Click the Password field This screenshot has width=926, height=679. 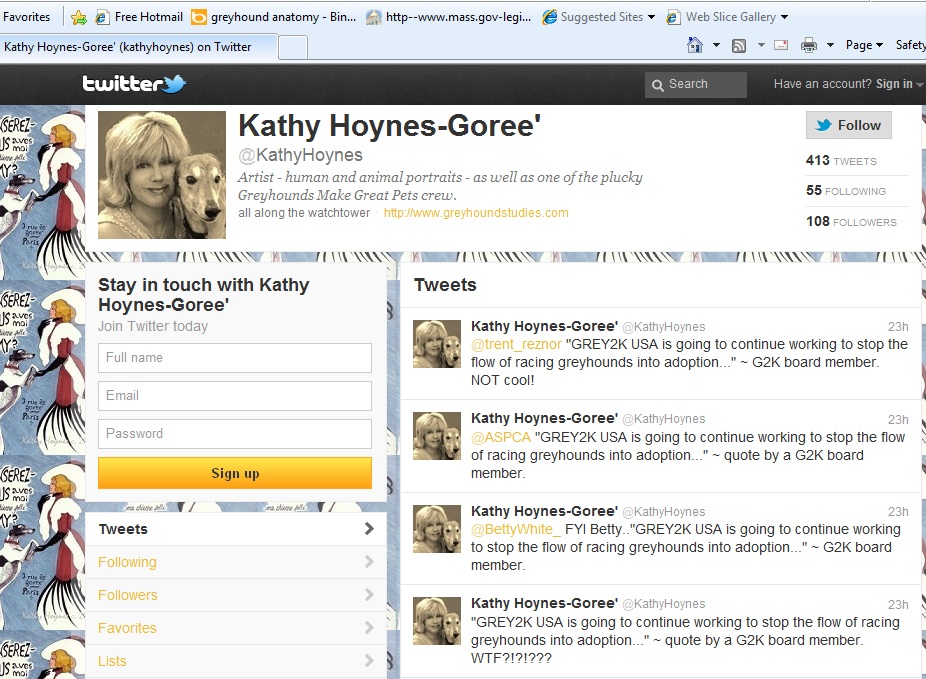235,434
